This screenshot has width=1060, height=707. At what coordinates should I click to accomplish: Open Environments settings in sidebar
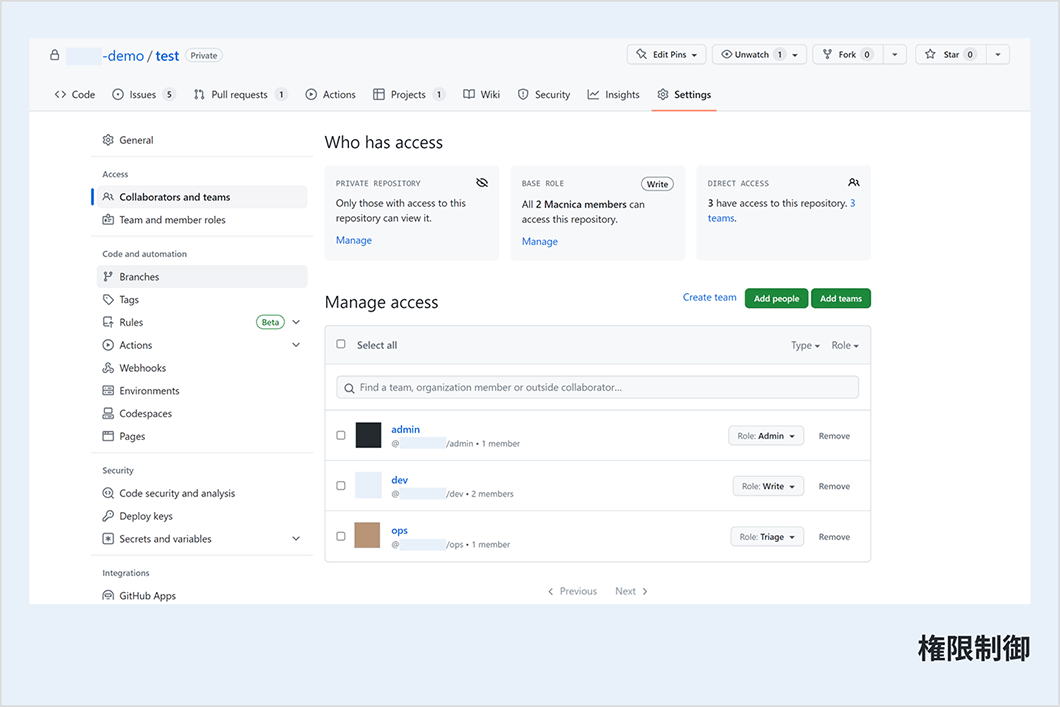[x=149, y=391]
